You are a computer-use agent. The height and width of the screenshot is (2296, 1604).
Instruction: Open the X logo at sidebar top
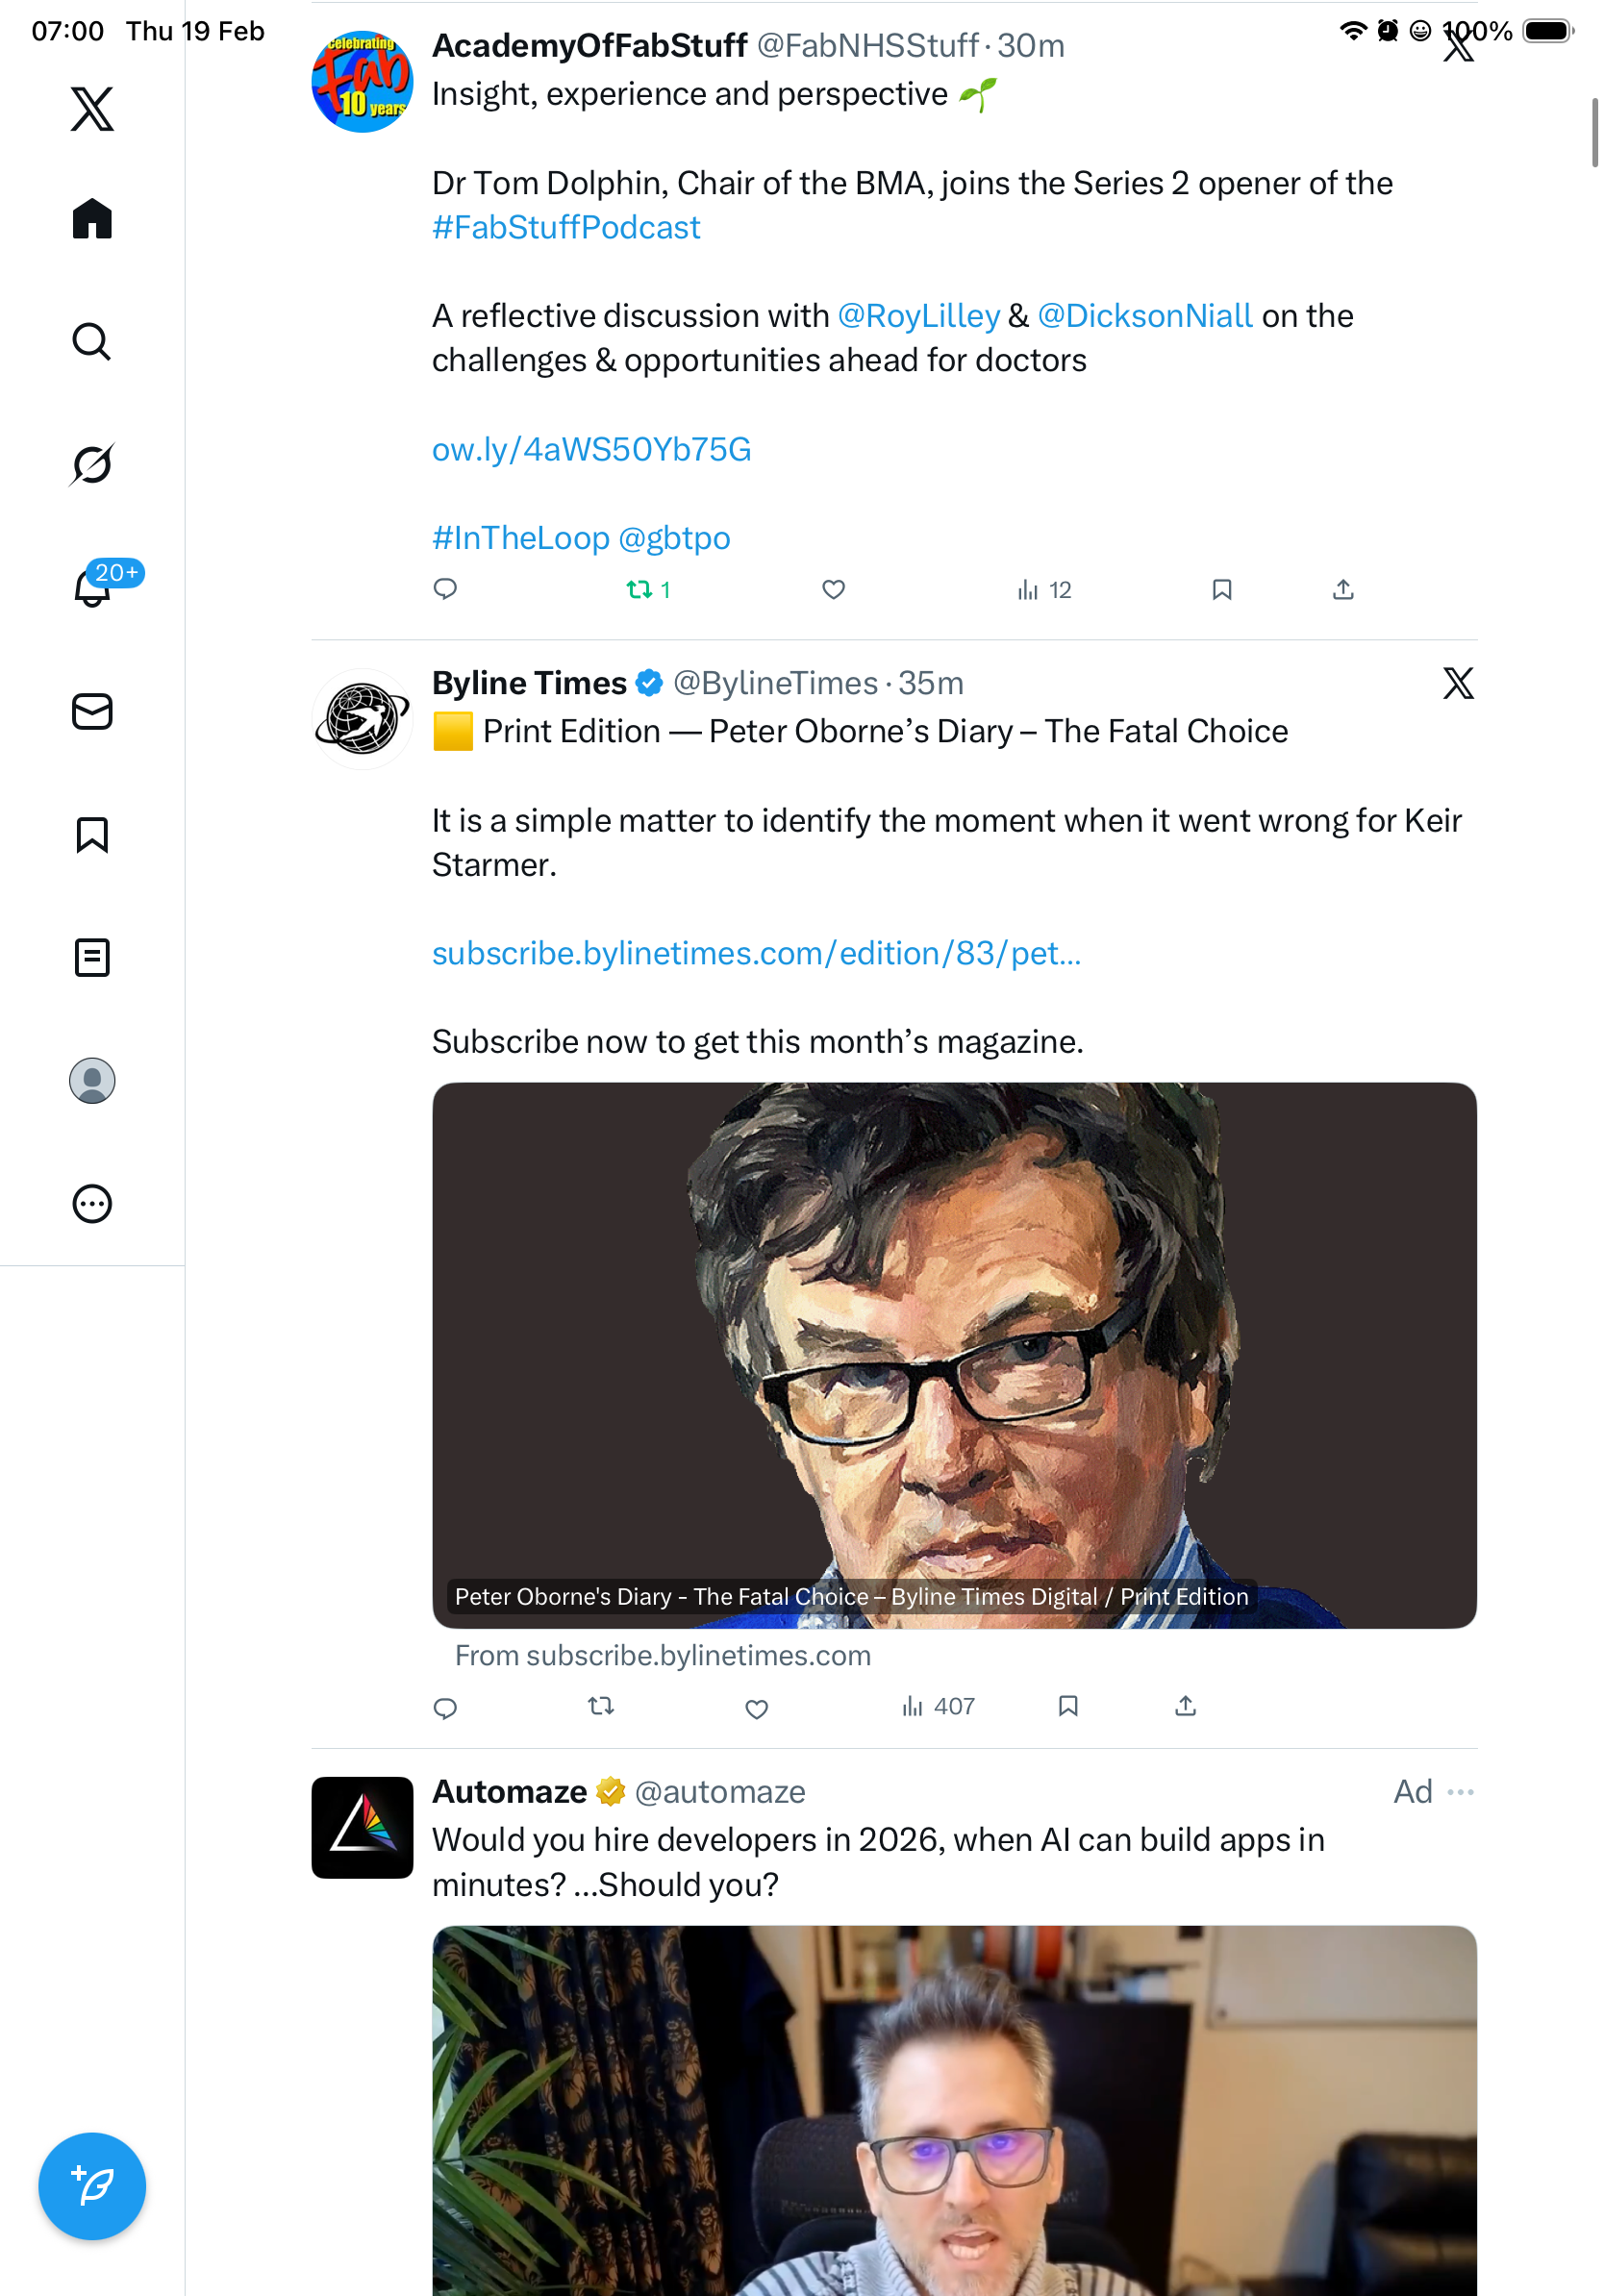92,109
